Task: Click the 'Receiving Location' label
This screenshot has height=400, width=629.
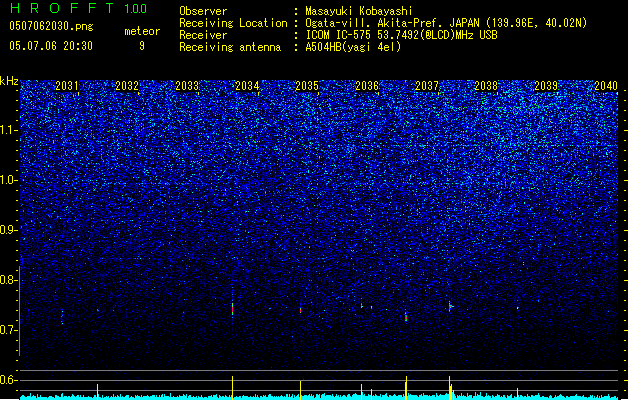Action: click(233, 23)
